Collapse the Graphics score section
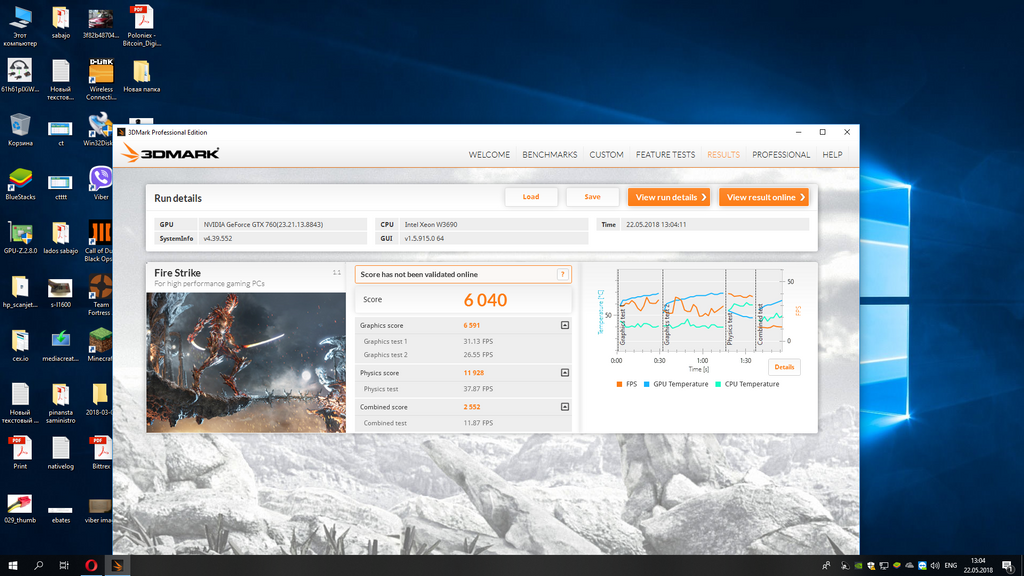This screenshot has height=576, width=1024. coord(565,325)
